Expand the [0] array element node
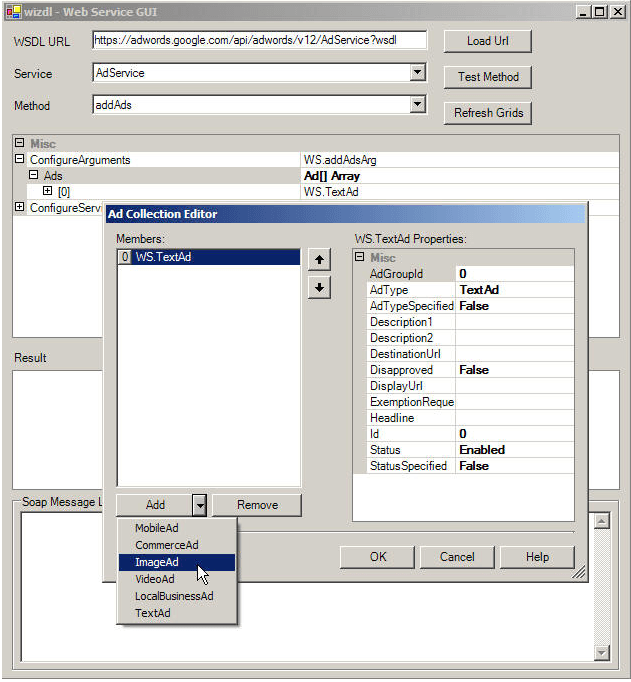The height and width of the screenshot is (682, 631). [47, 191]
